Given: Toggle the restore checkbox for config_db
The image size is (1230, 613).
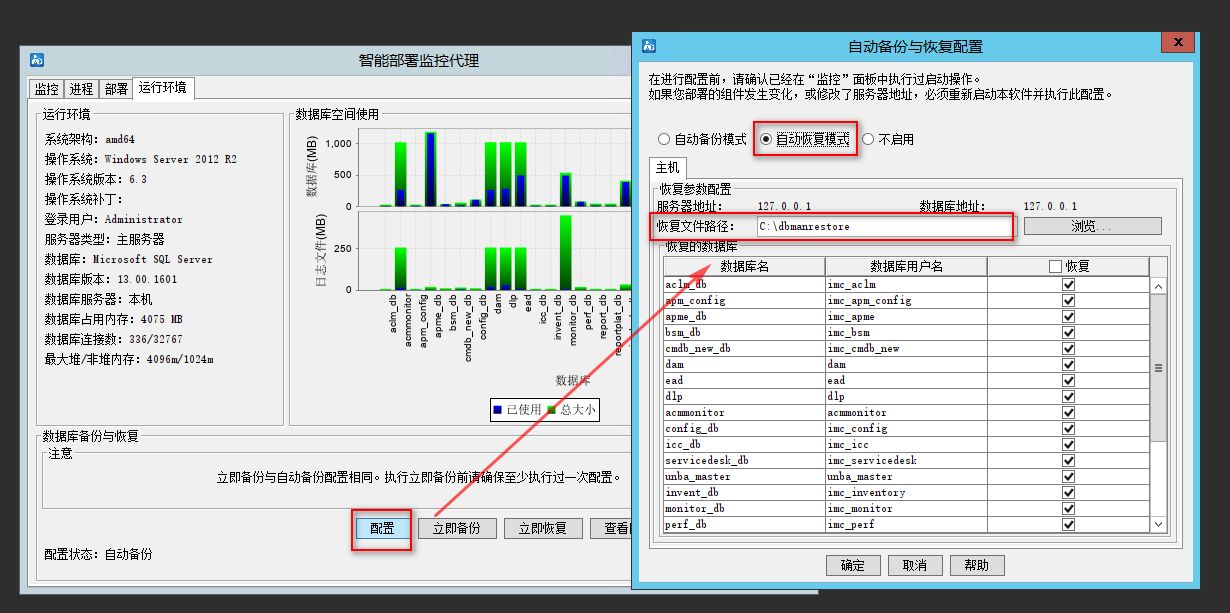Looking at the screenshot, I should click(1068, 429).
